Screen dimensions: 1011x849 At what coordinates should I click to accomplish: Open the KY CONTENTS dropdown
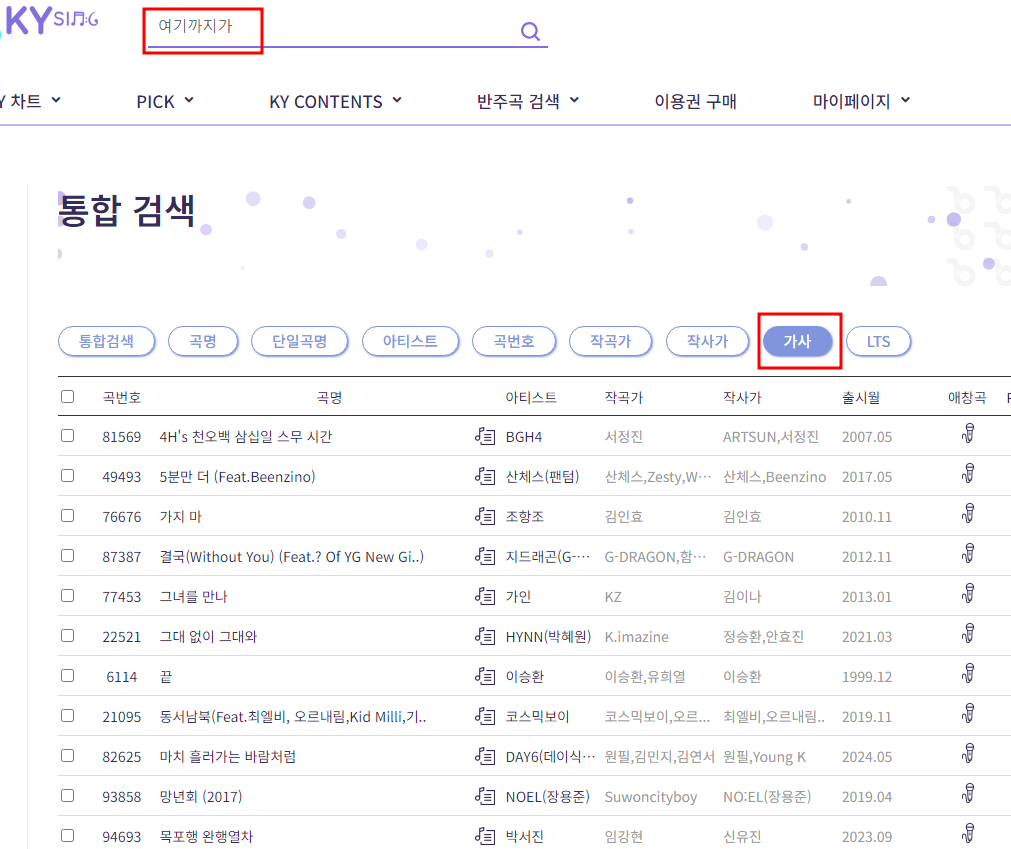334,100
